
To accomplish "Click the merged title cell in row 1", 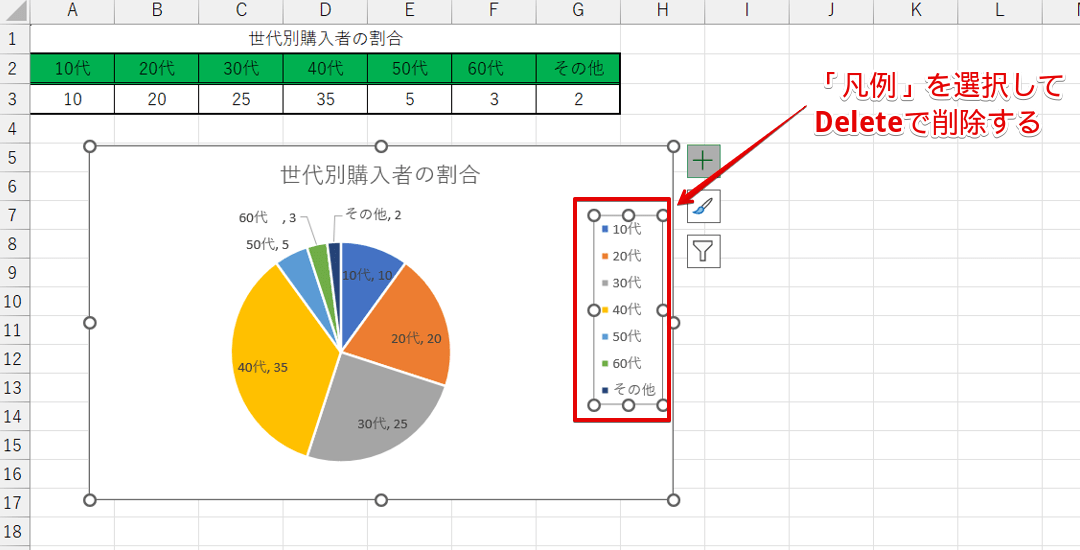I will [325, 39].
